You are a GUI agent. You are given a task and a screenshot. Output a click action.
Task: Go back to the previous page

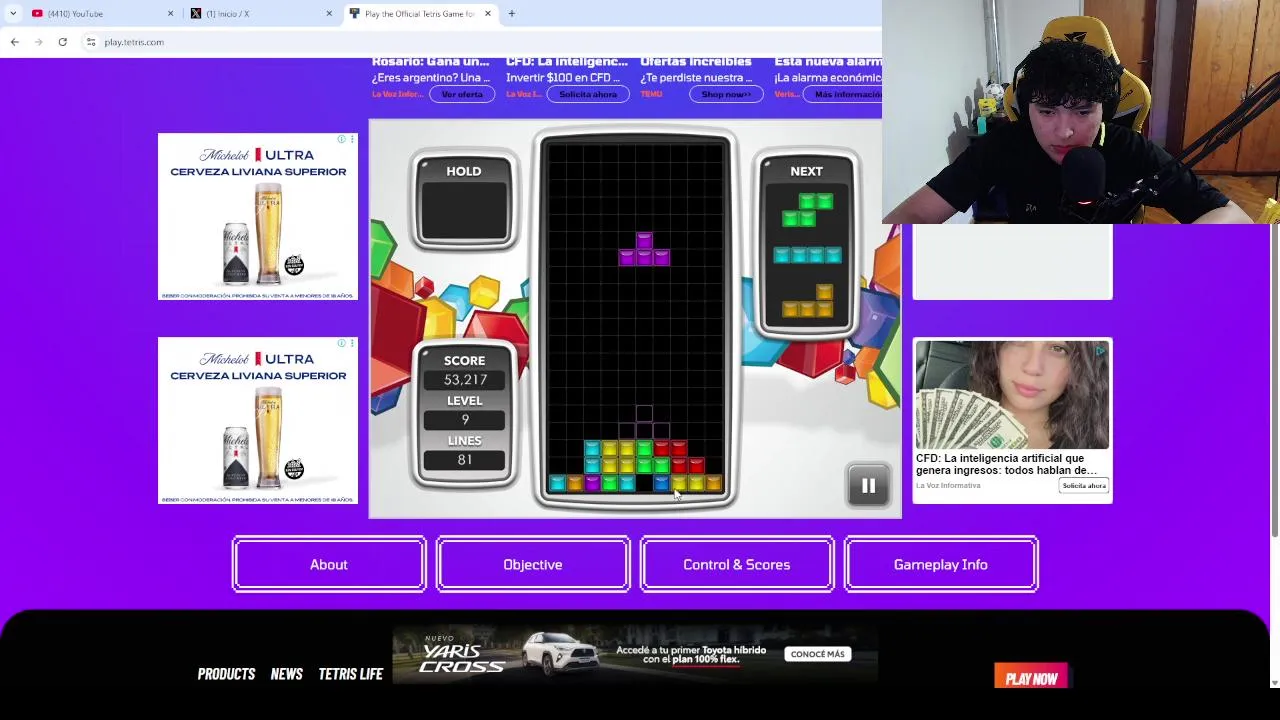[x=14, y=42]
